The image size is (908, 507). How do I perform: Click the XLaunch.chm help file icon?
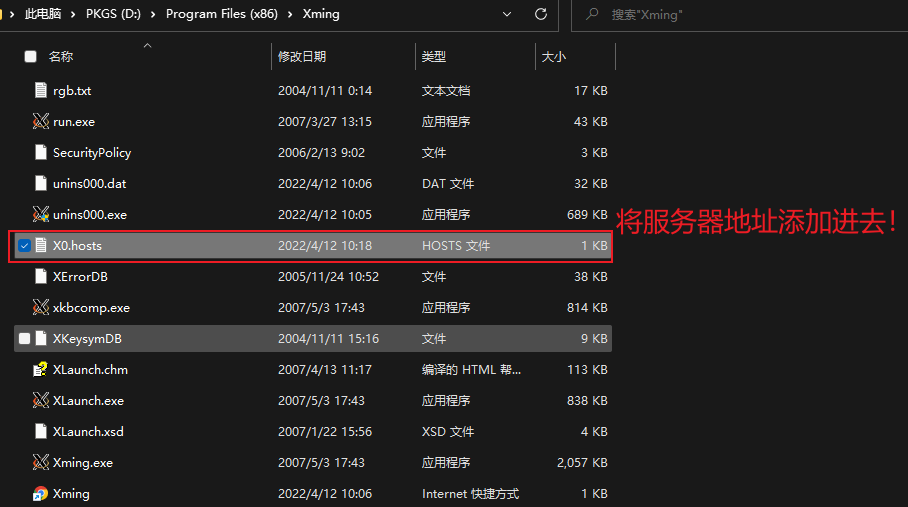(x=41, y=369)
